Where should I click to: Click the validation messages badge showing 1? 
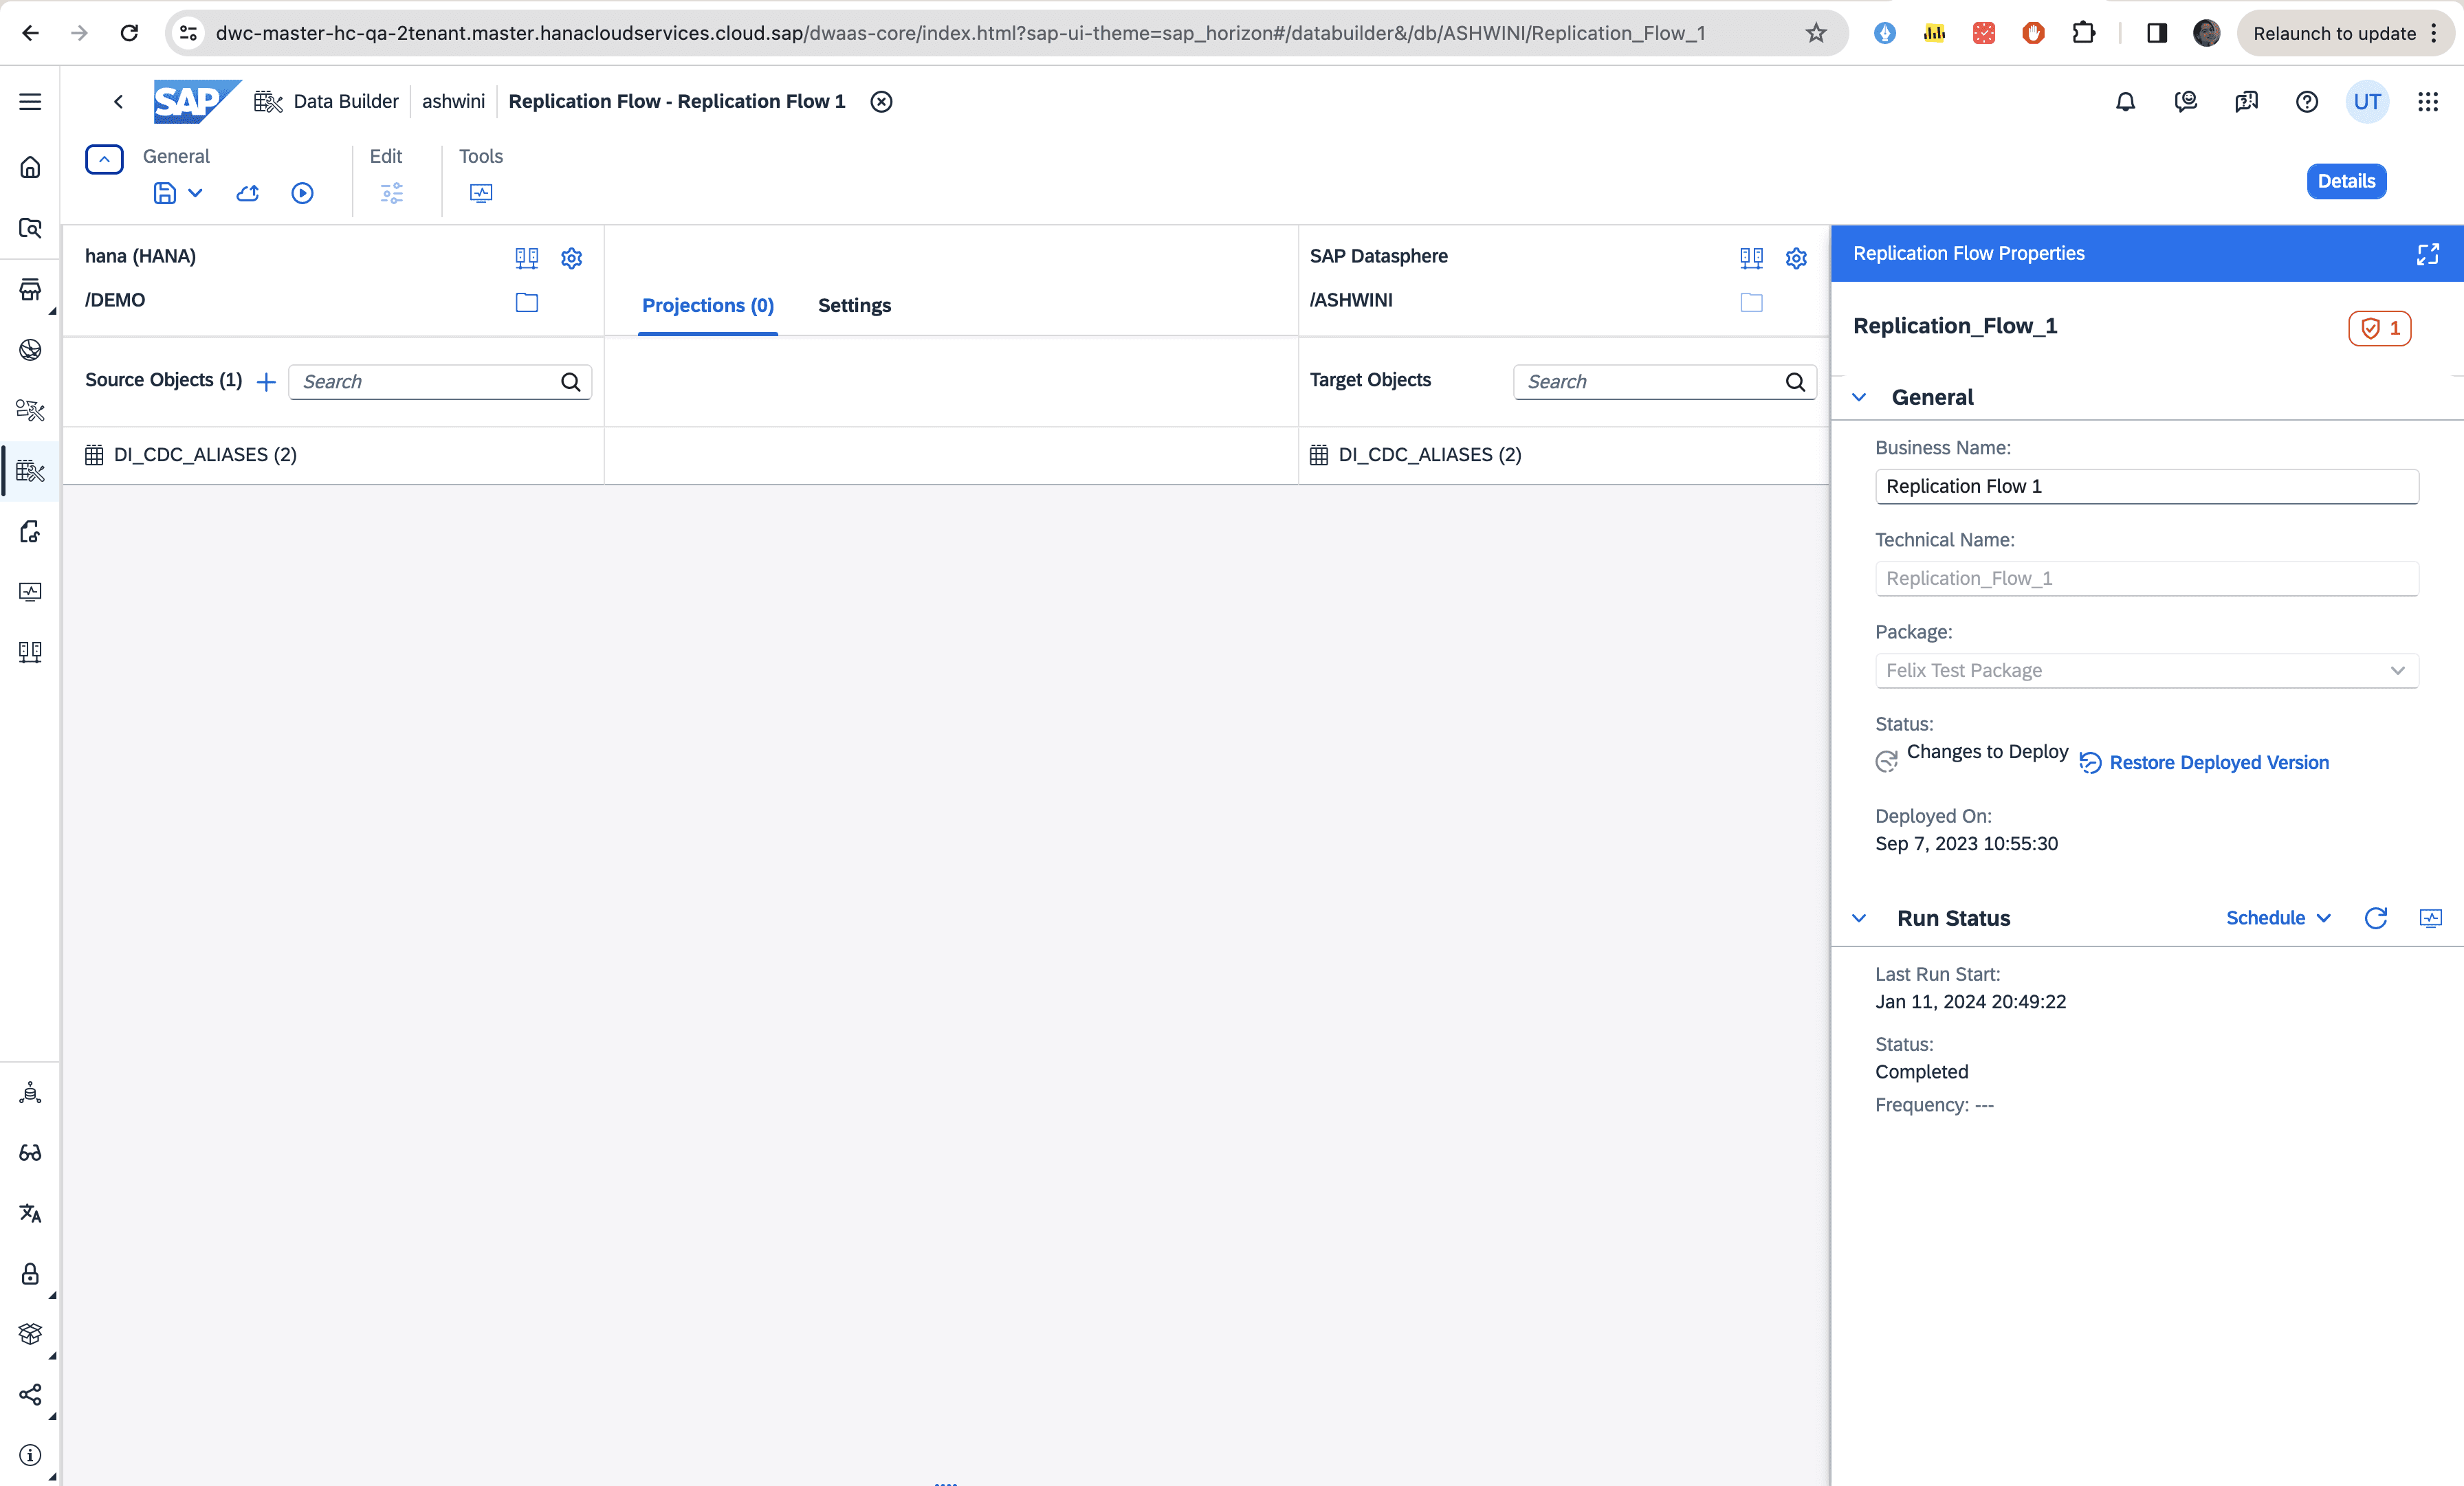pyautogui.click(x=2379, y=328)
